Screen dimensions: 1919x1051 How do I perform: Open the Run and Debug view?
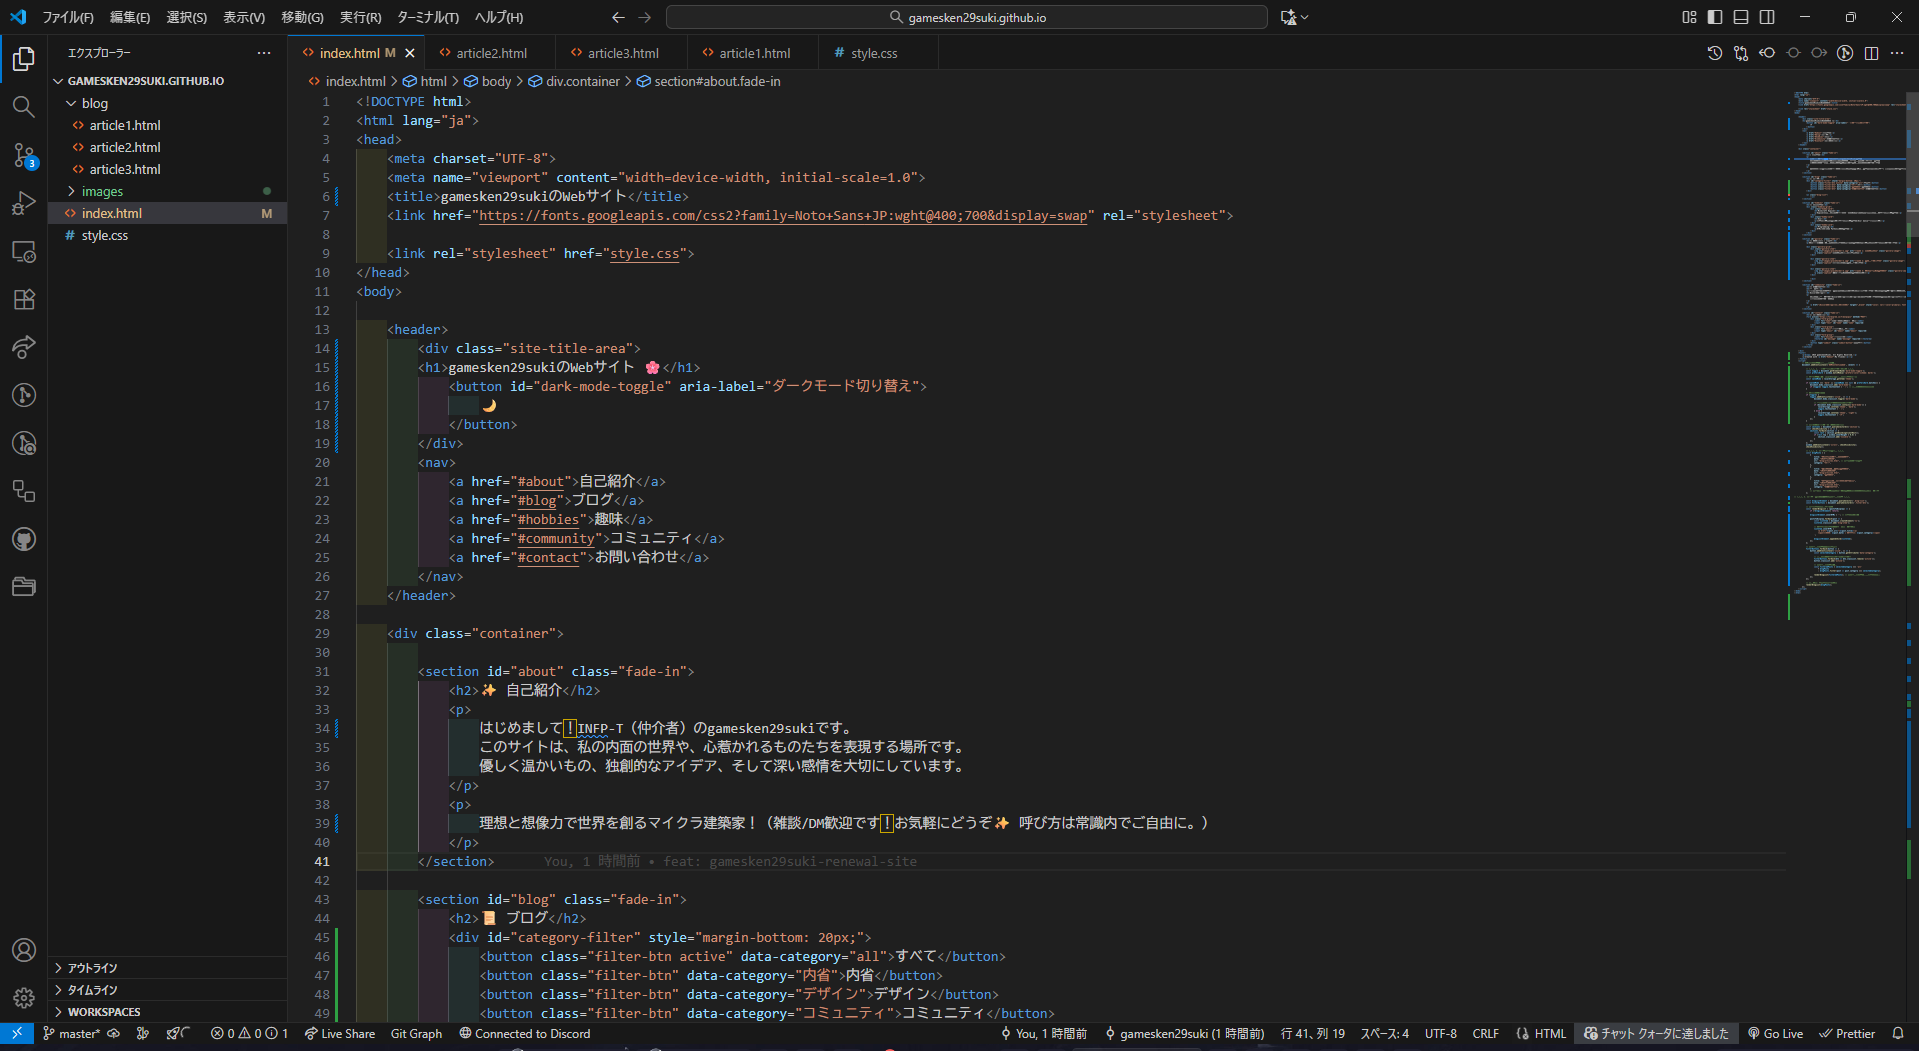[x=24, y=203]
